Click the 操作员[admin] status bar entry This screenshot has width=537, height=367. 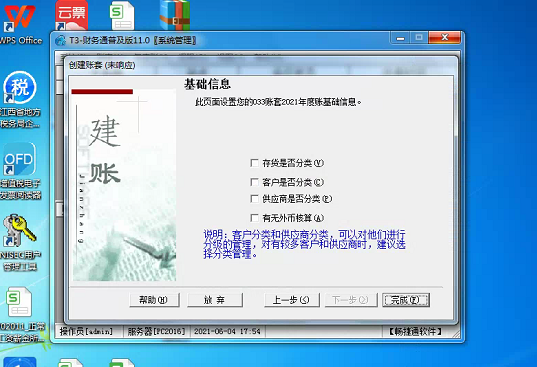pos(86,331)
